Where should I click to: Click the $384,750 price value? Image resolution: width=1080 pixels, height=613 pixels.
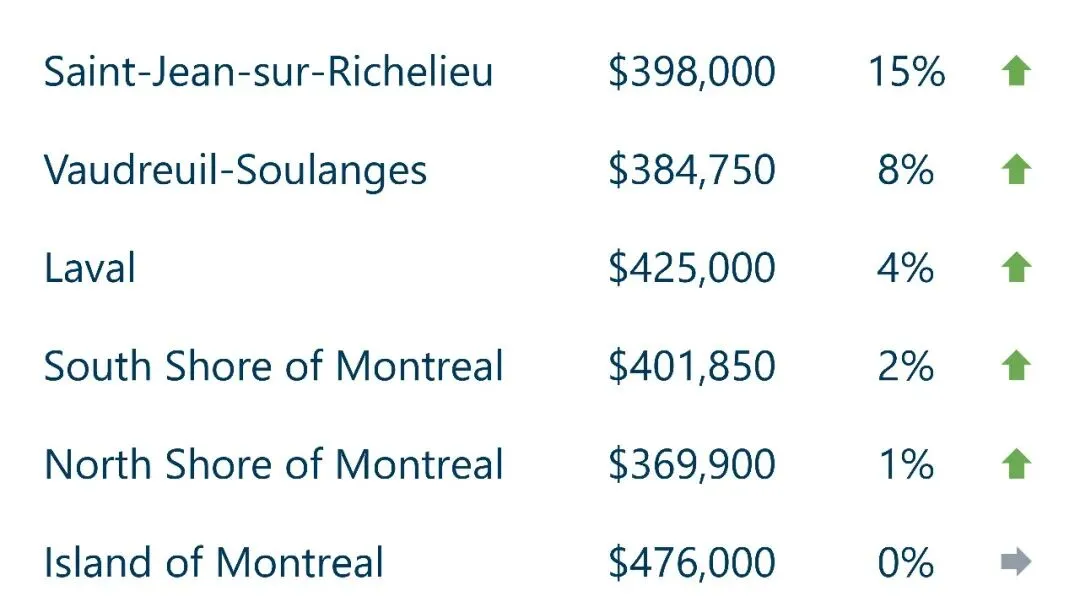(691, 170)
